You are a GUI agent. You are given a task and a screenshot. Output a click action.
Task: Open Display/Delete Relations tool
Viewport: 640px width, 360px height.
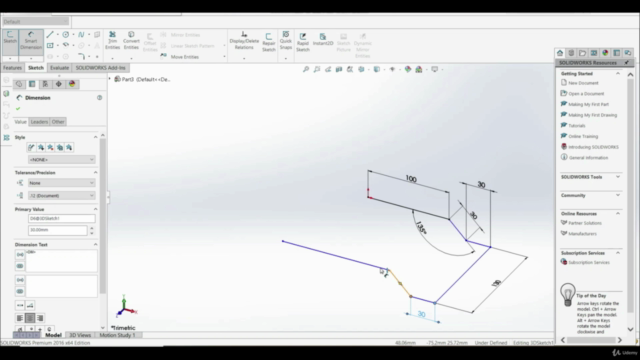(244, 40)
